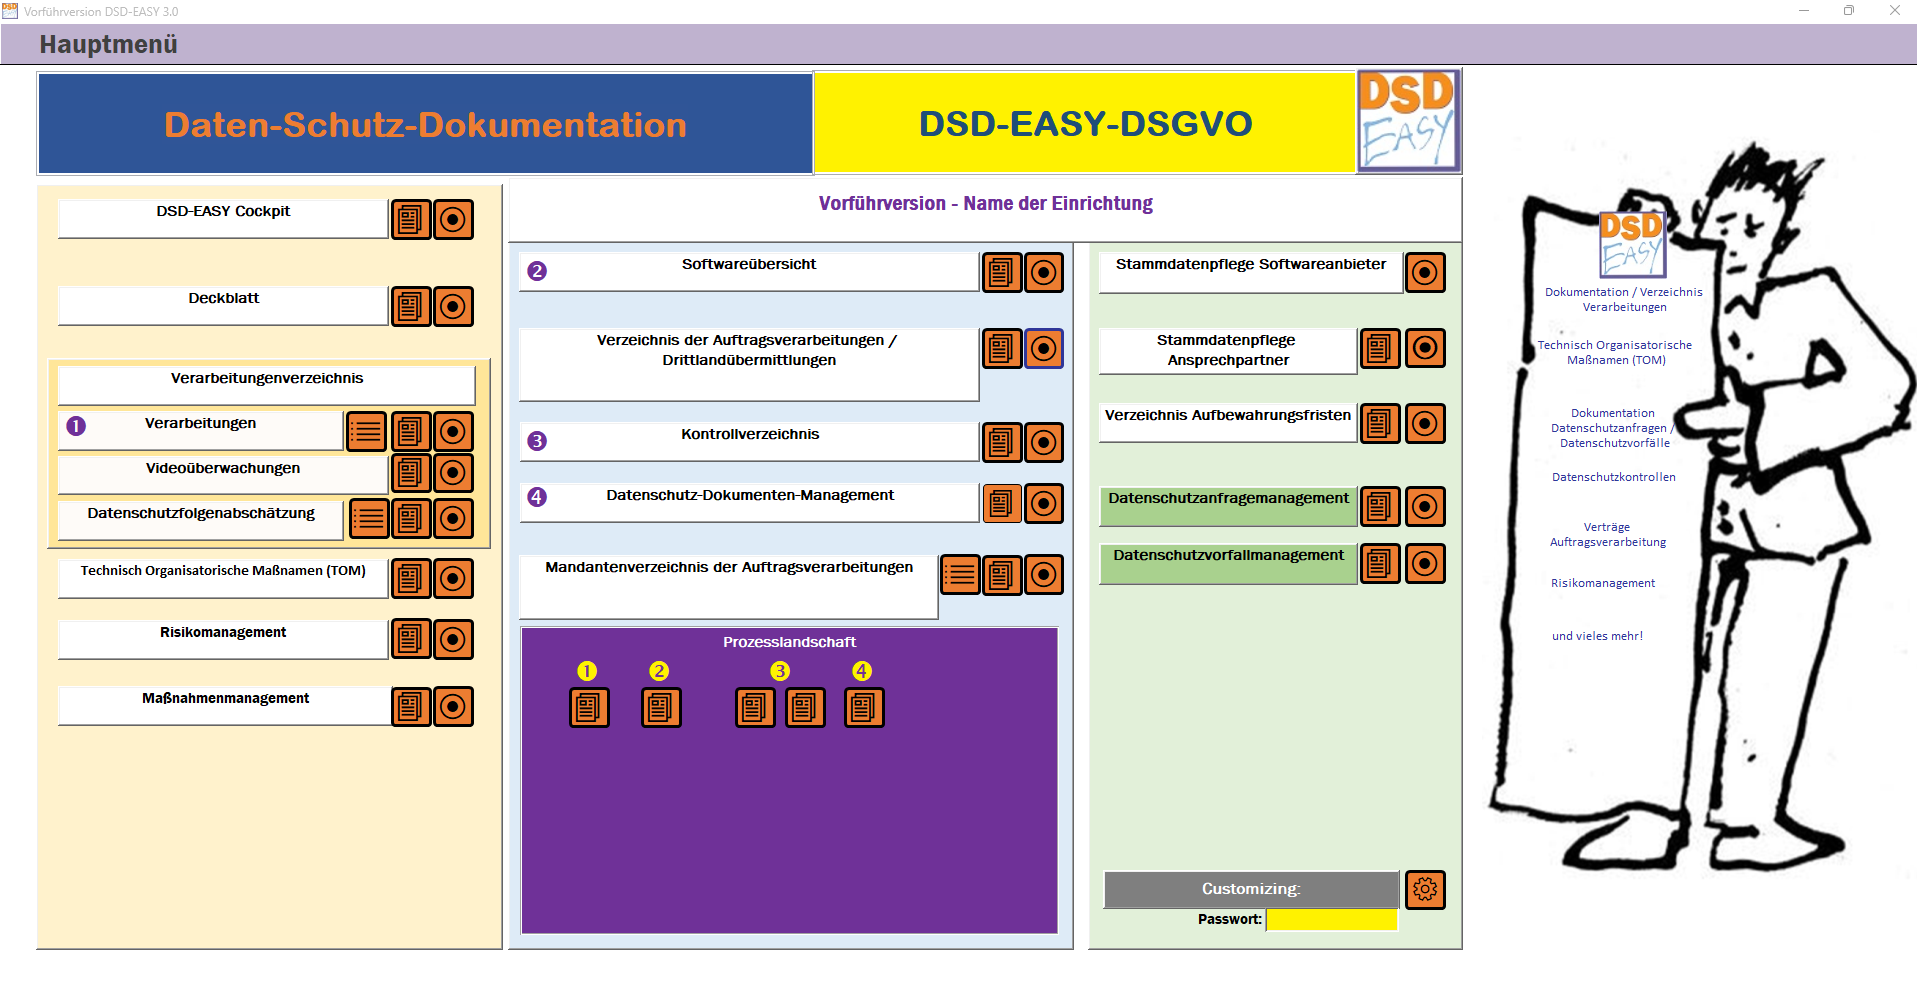The height and width of the screenshot is (995, 1917).
Task: Open the document icon next to DSD-EASY Cockpit
Action: pyautogui.click(x=410, y=219)
